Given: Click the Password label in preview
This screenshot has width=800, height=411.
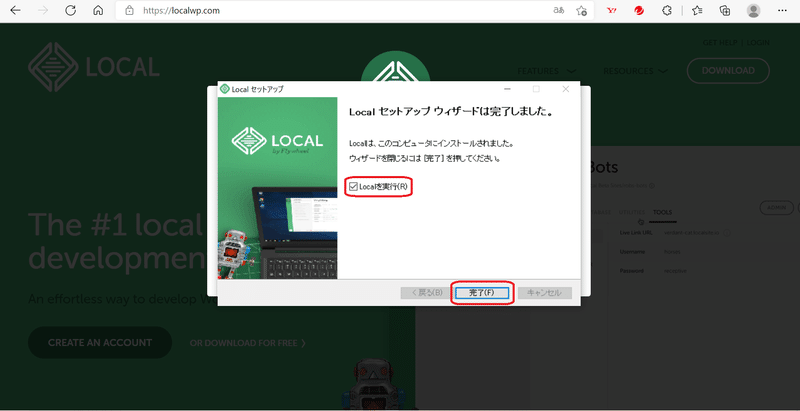Looking at the screenshot, I should (632, 271).
